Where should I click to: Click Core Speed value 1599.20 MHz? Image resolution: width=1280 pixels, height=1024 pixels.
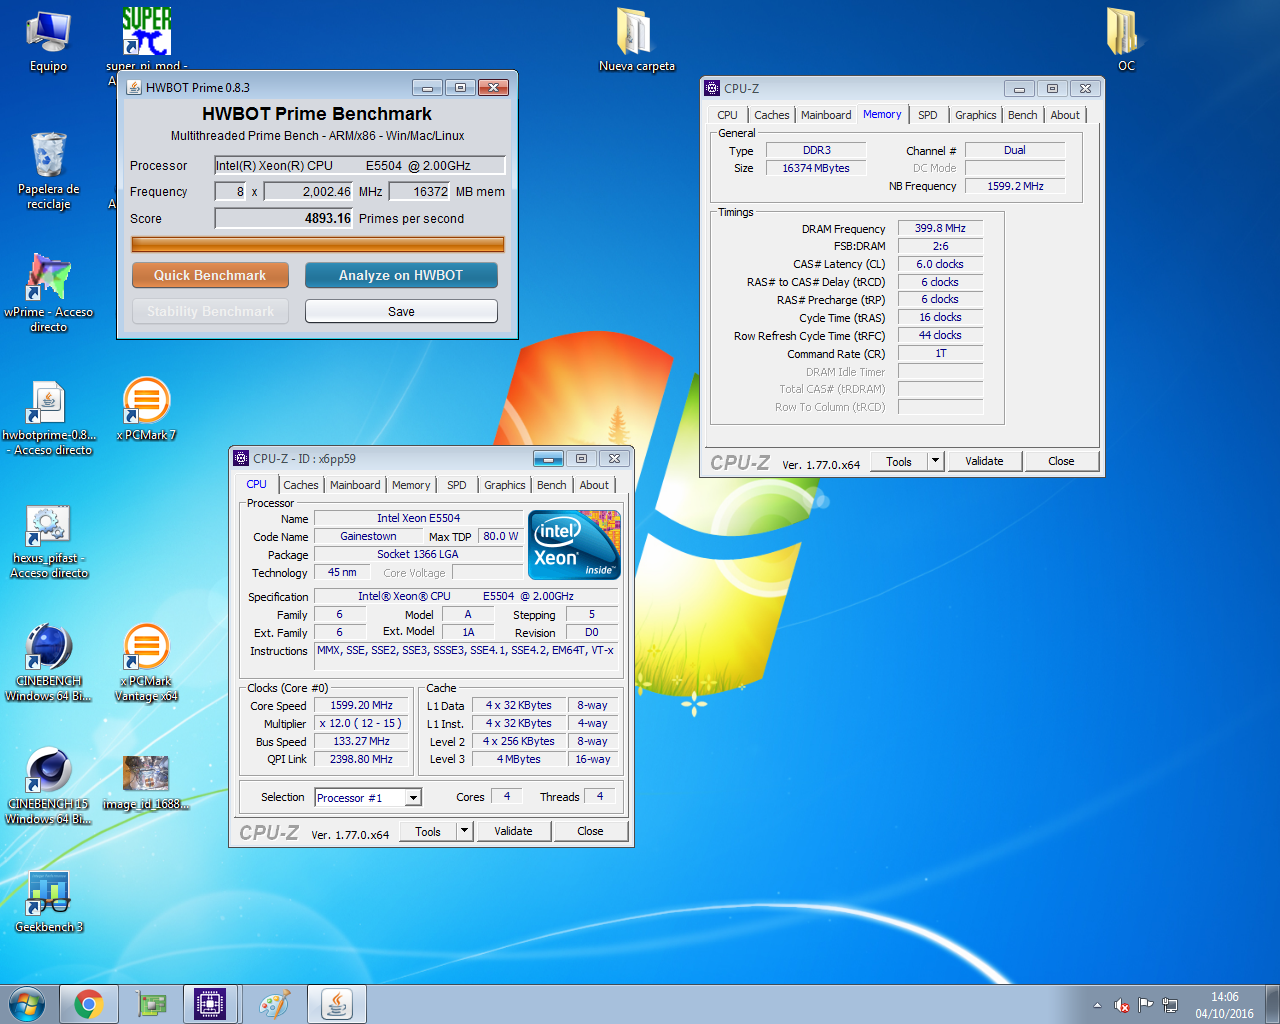tap(361, 705)
